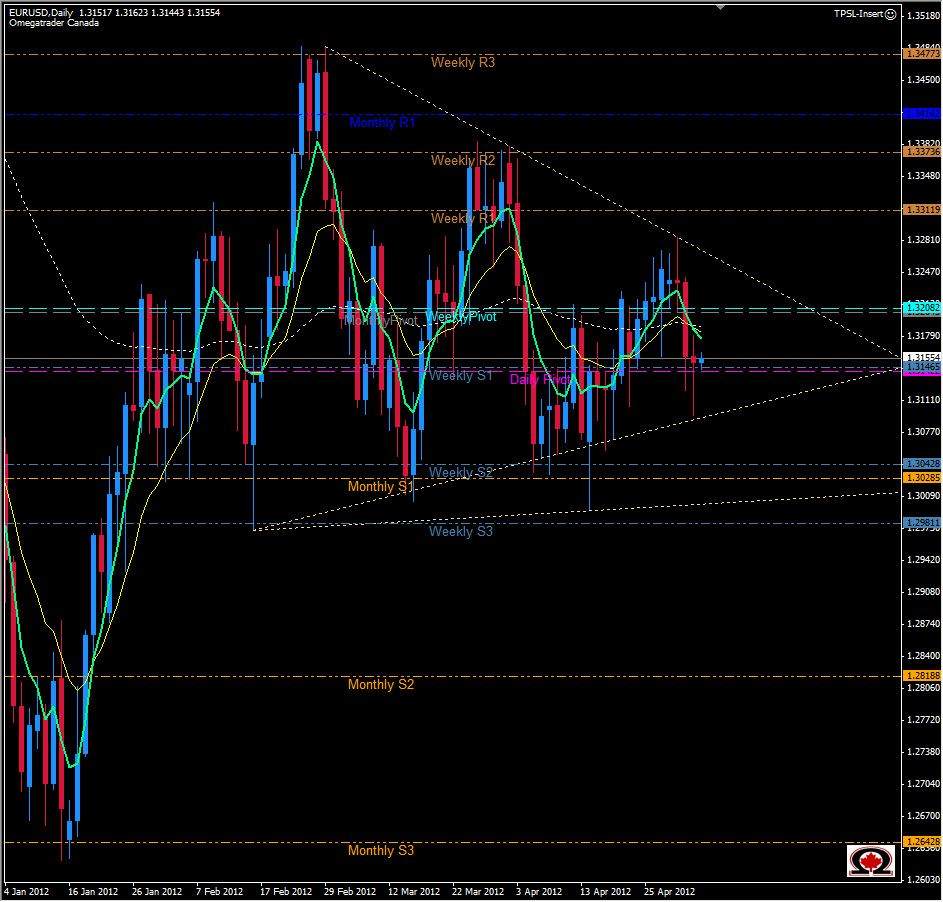Click the 1.32082 Weekly Pivot price tag

click(921, 310)
